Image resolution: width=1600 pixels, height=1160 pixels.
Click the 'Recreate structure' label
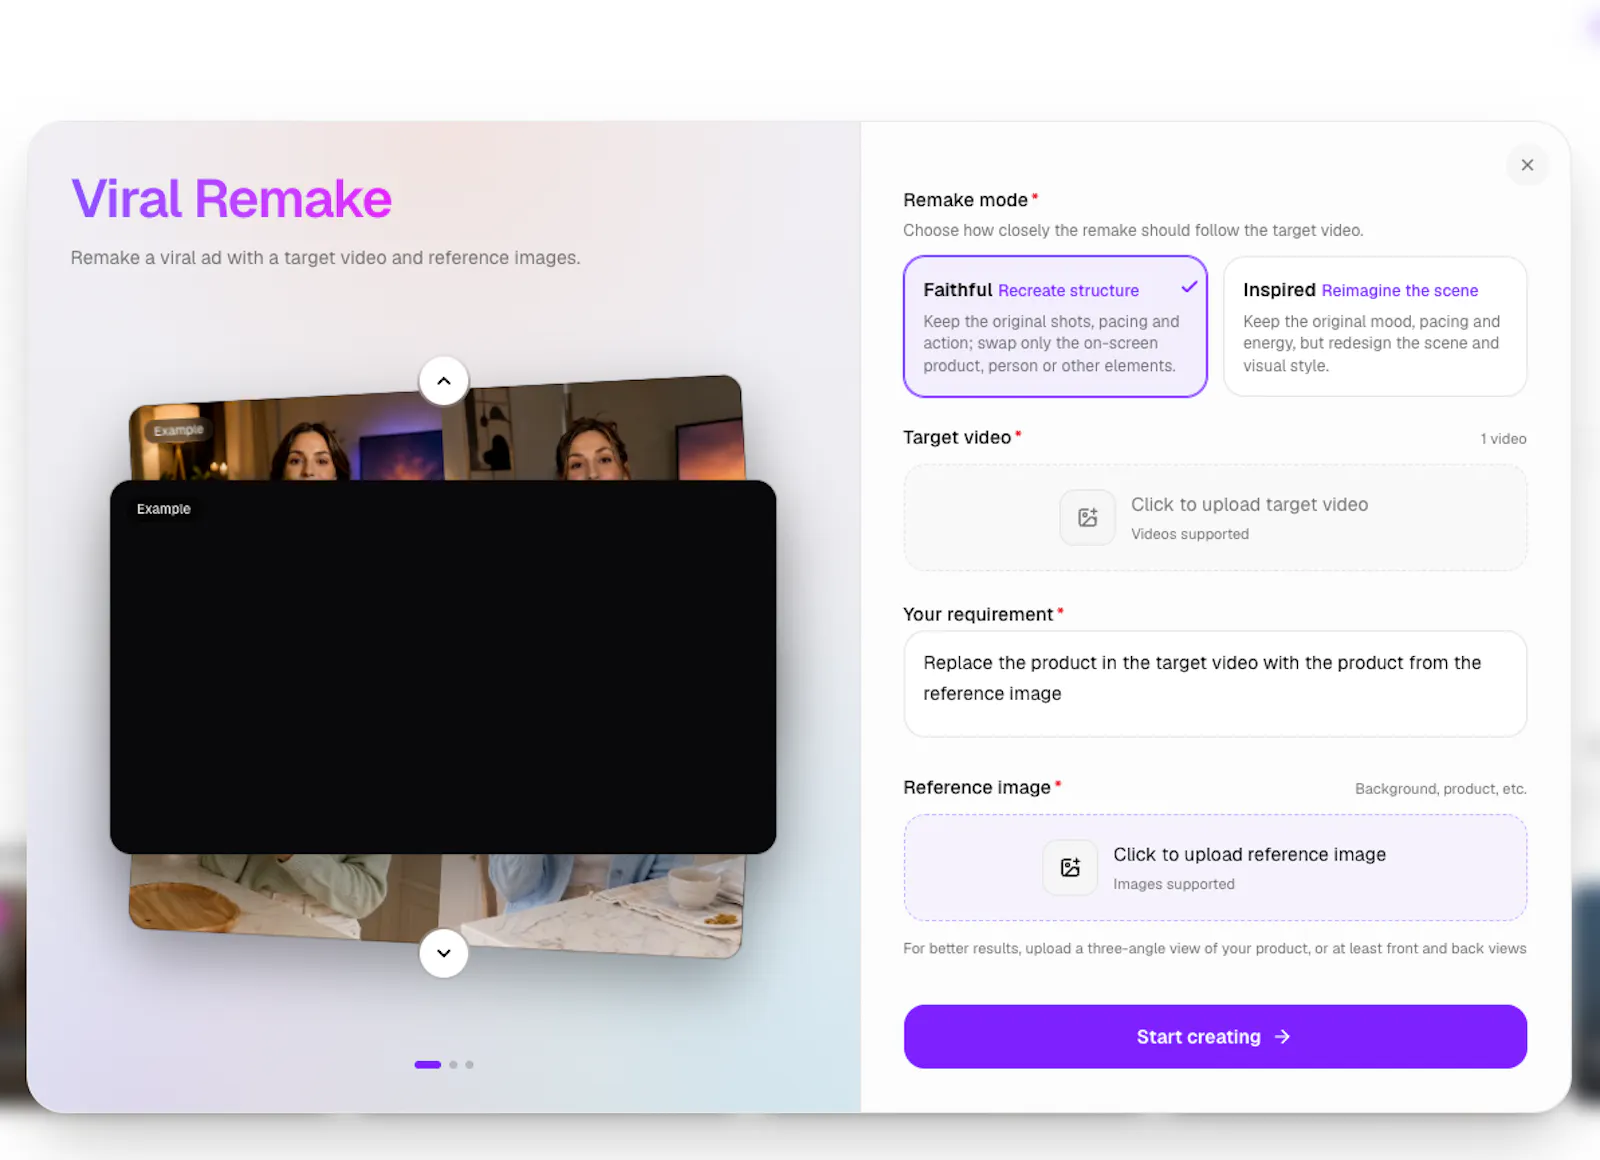tap(1068, 291)
